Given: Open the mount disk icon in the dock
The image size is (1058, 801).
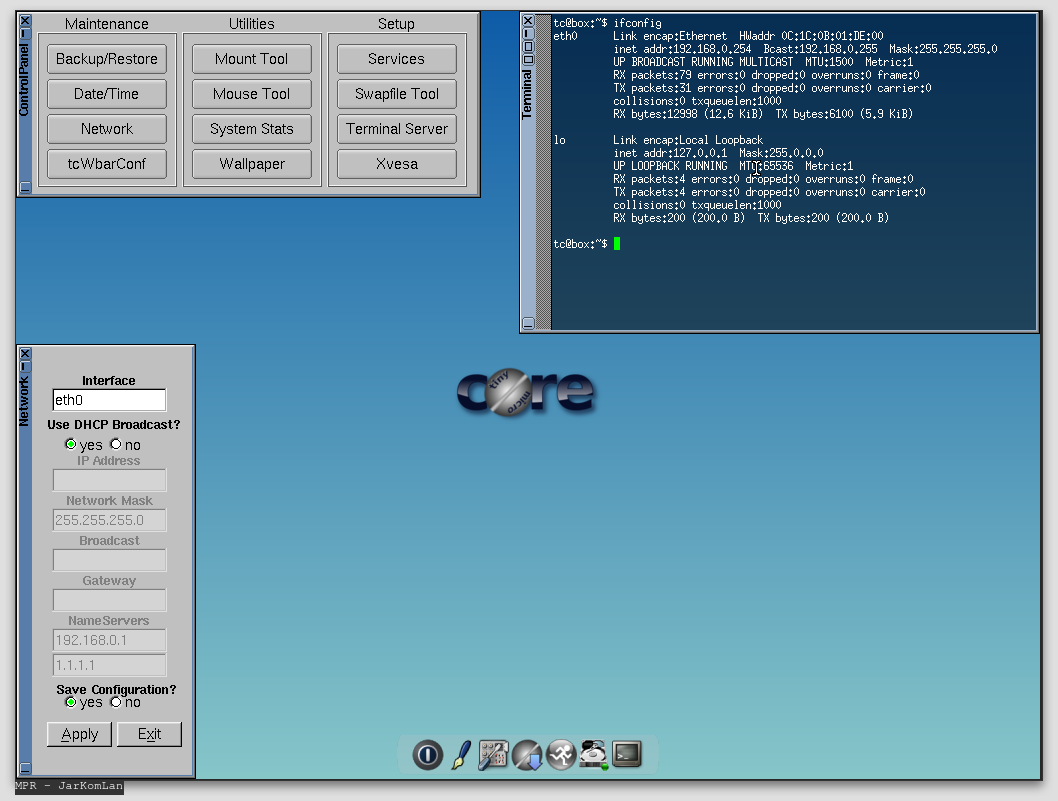Looking at the screenshot, I should tap(594, 755).
